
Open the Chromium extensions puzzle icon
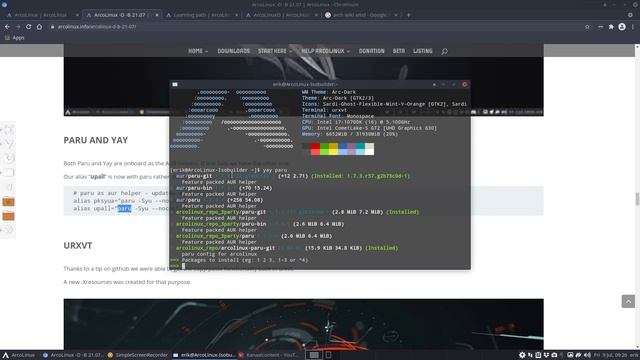(x=611, y=27)
